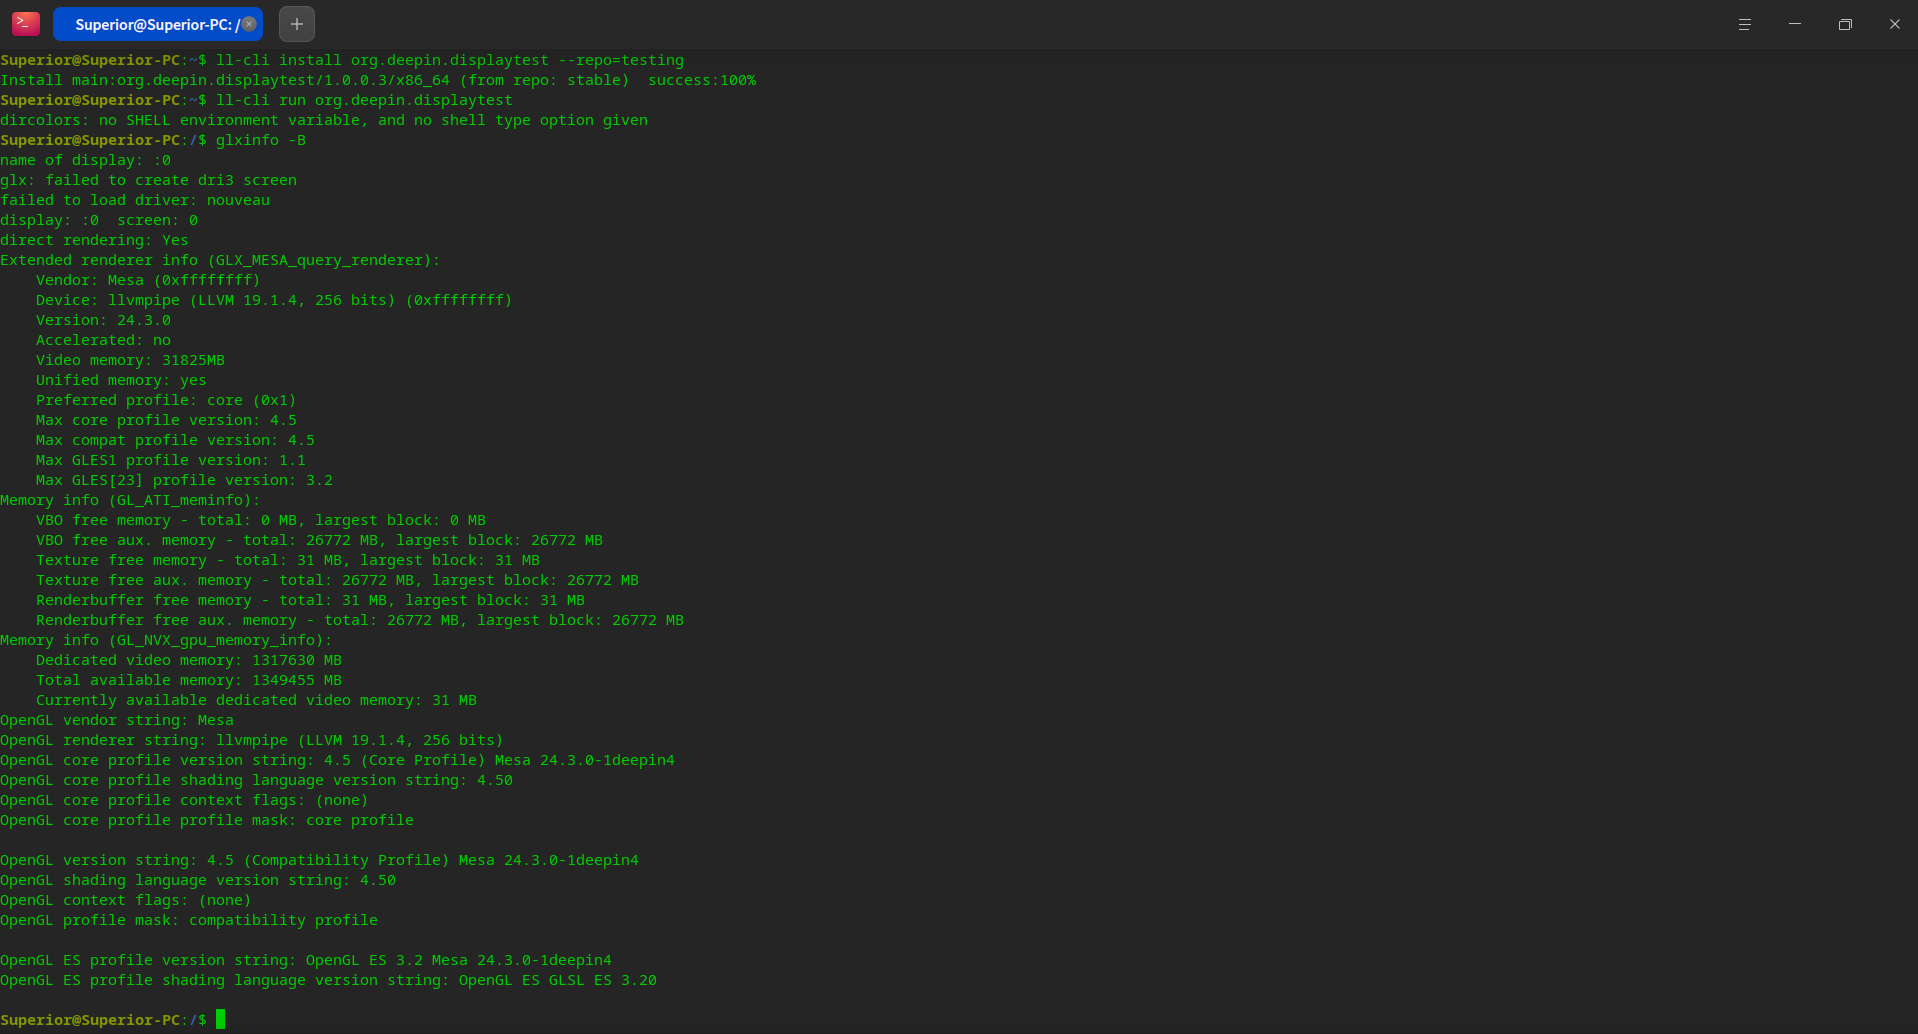The height and width of the screenshot is (1034, 1918).
Task: Click 'glx: failed to create dri3 screen'
Action: pyautogui.click(x=148, y=180)
